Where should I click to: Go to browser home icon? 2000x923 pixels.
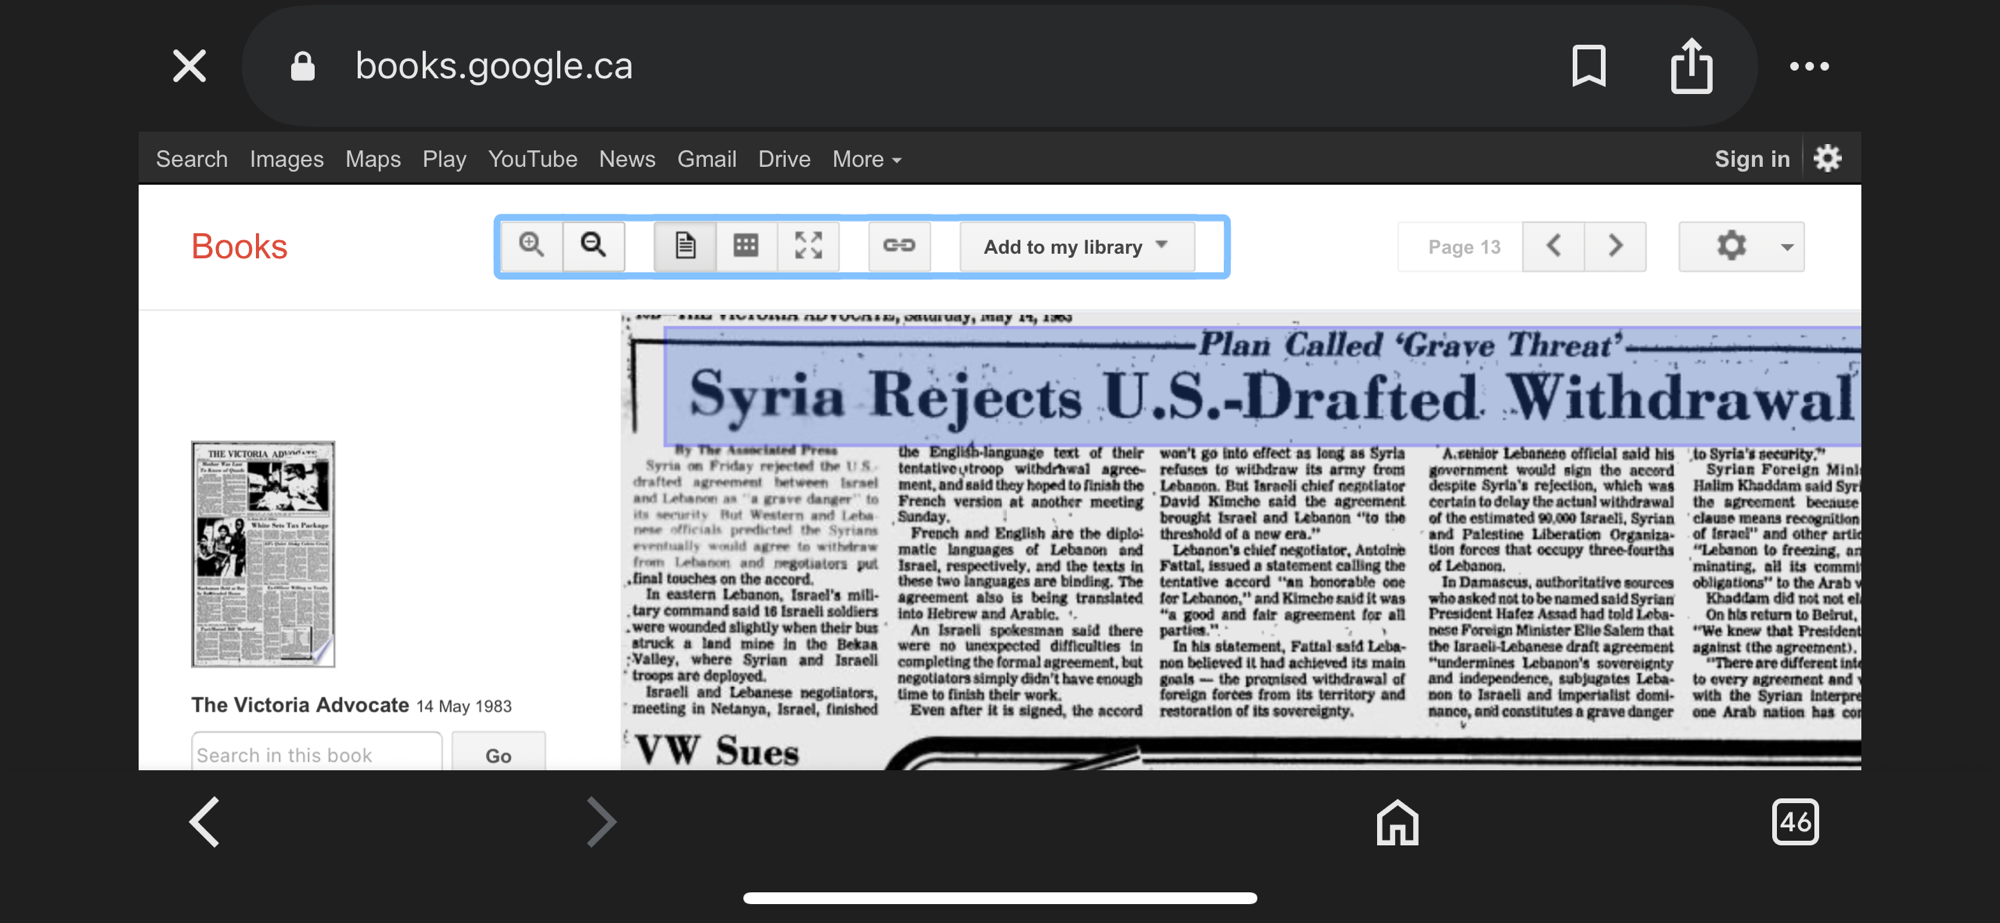tap(1397, 822)
